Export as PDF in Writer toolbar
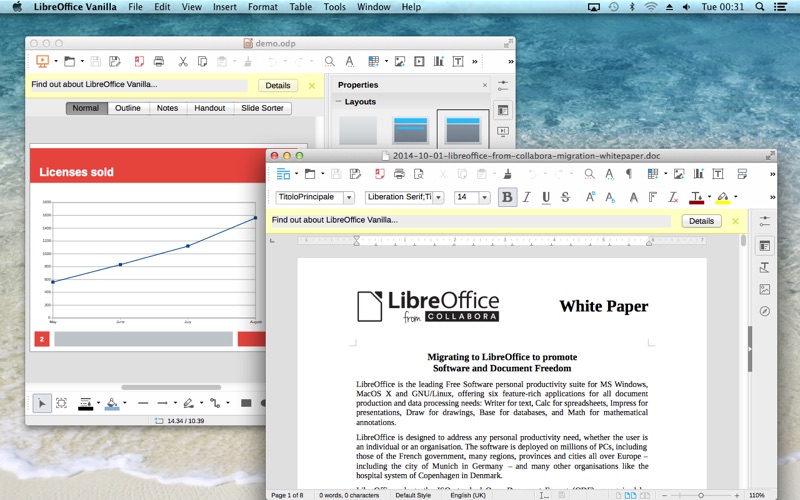This screenshot has height=500, width=800. [x=380, y=174]
